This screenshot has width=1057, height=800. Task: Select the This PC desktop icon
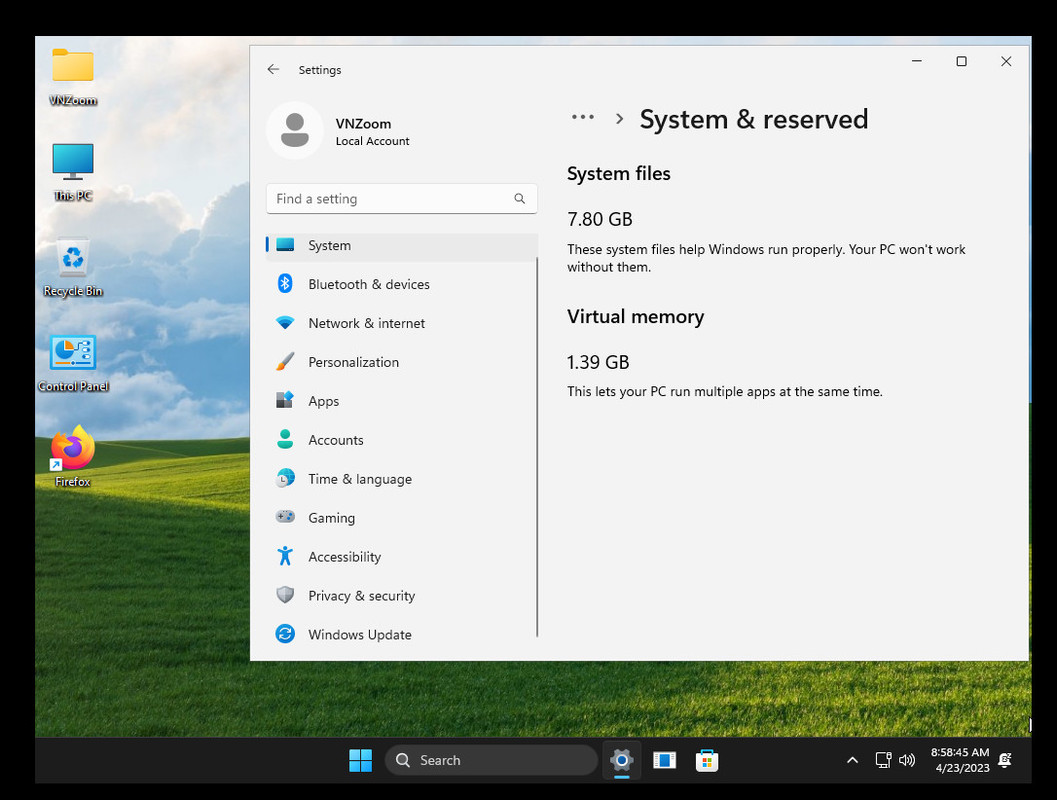(73, 172)
